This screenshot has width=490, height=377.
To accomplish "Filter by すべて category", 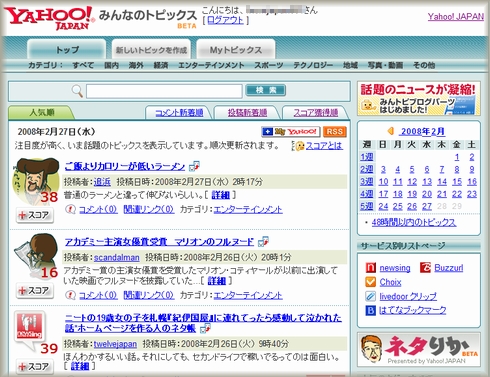I will [x=83, y=65].
